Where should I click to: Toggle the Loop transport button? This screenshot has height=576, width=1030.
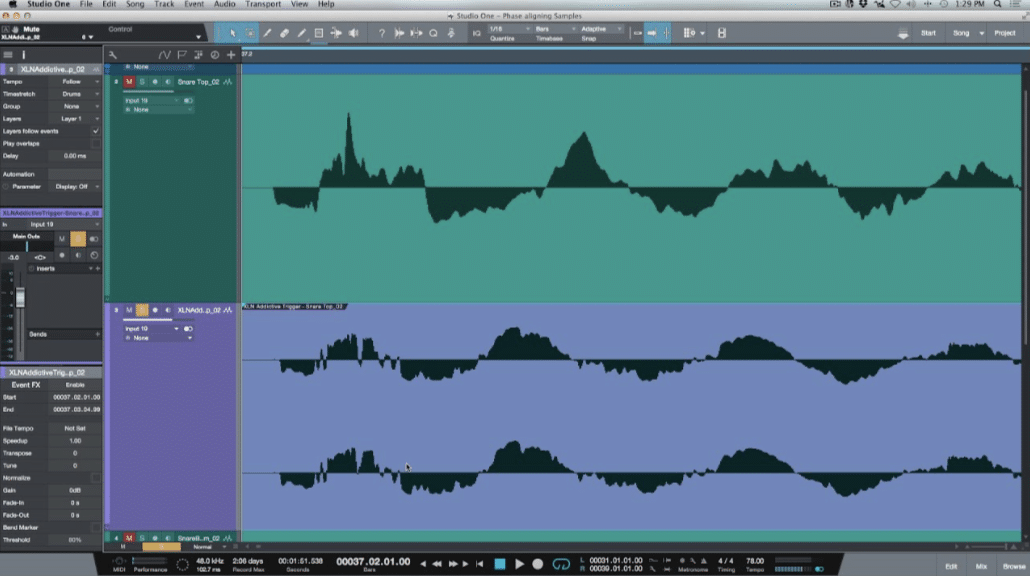561,564
